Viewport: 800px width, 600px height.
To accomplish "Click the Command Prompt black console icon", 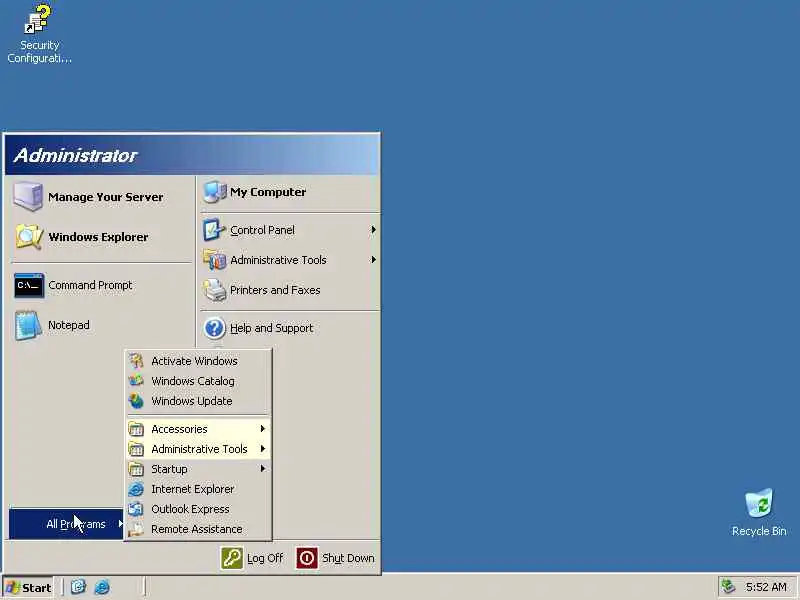I will 29,285.
